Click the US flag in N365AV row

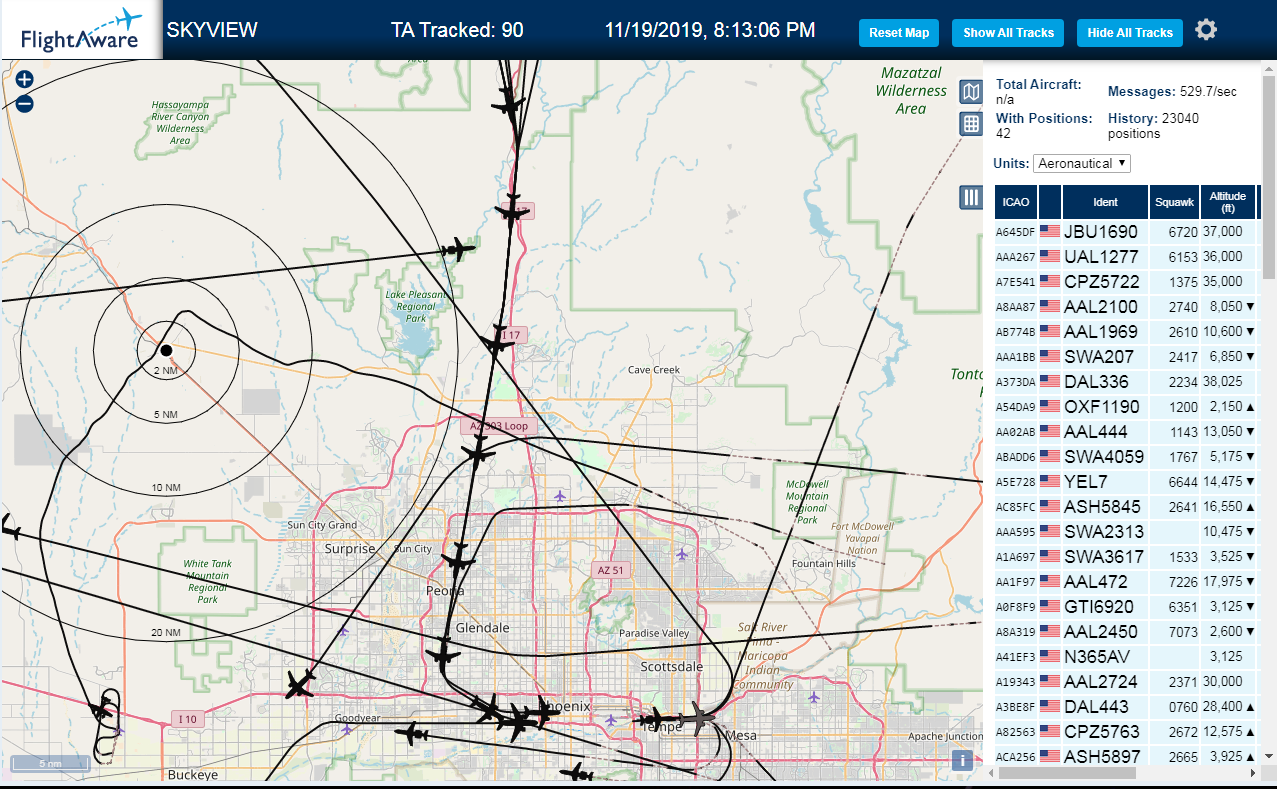[x=1050, y=656]
